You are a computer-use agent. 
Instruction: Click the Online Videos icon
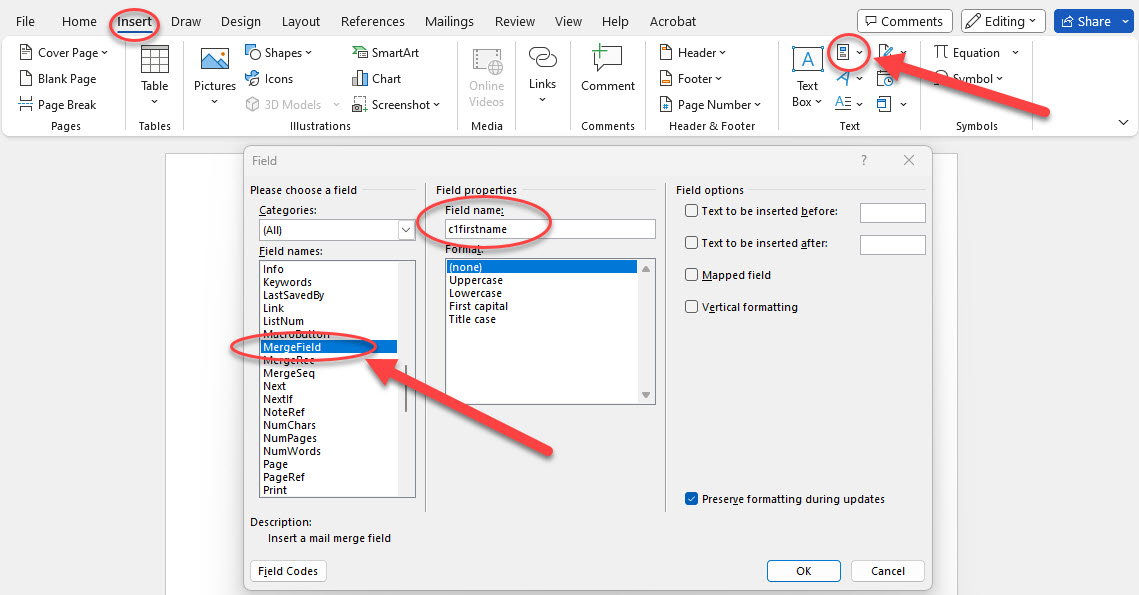(487, 62)
